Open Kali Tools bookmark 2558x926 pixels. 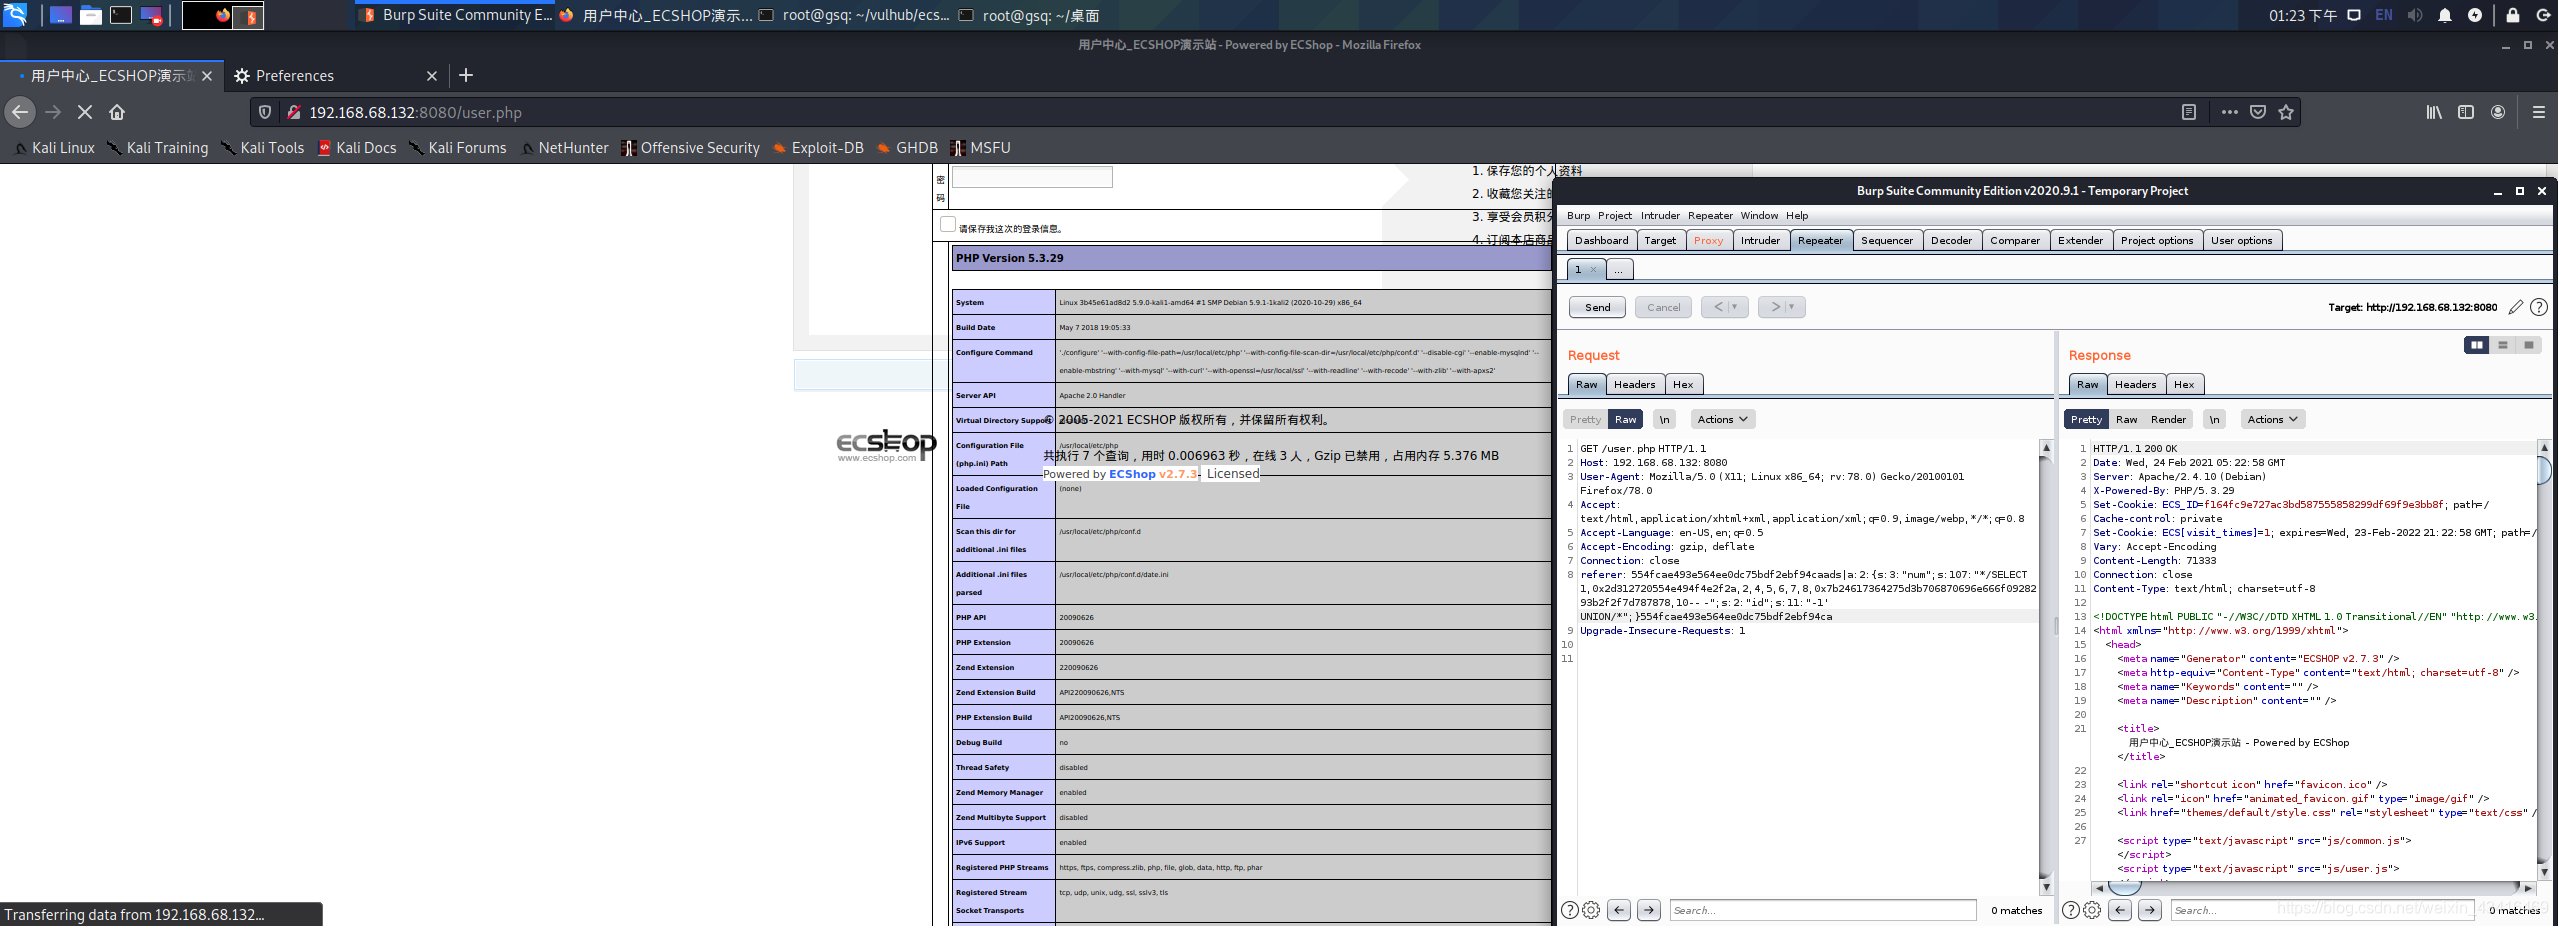click(x=262, y=147)
